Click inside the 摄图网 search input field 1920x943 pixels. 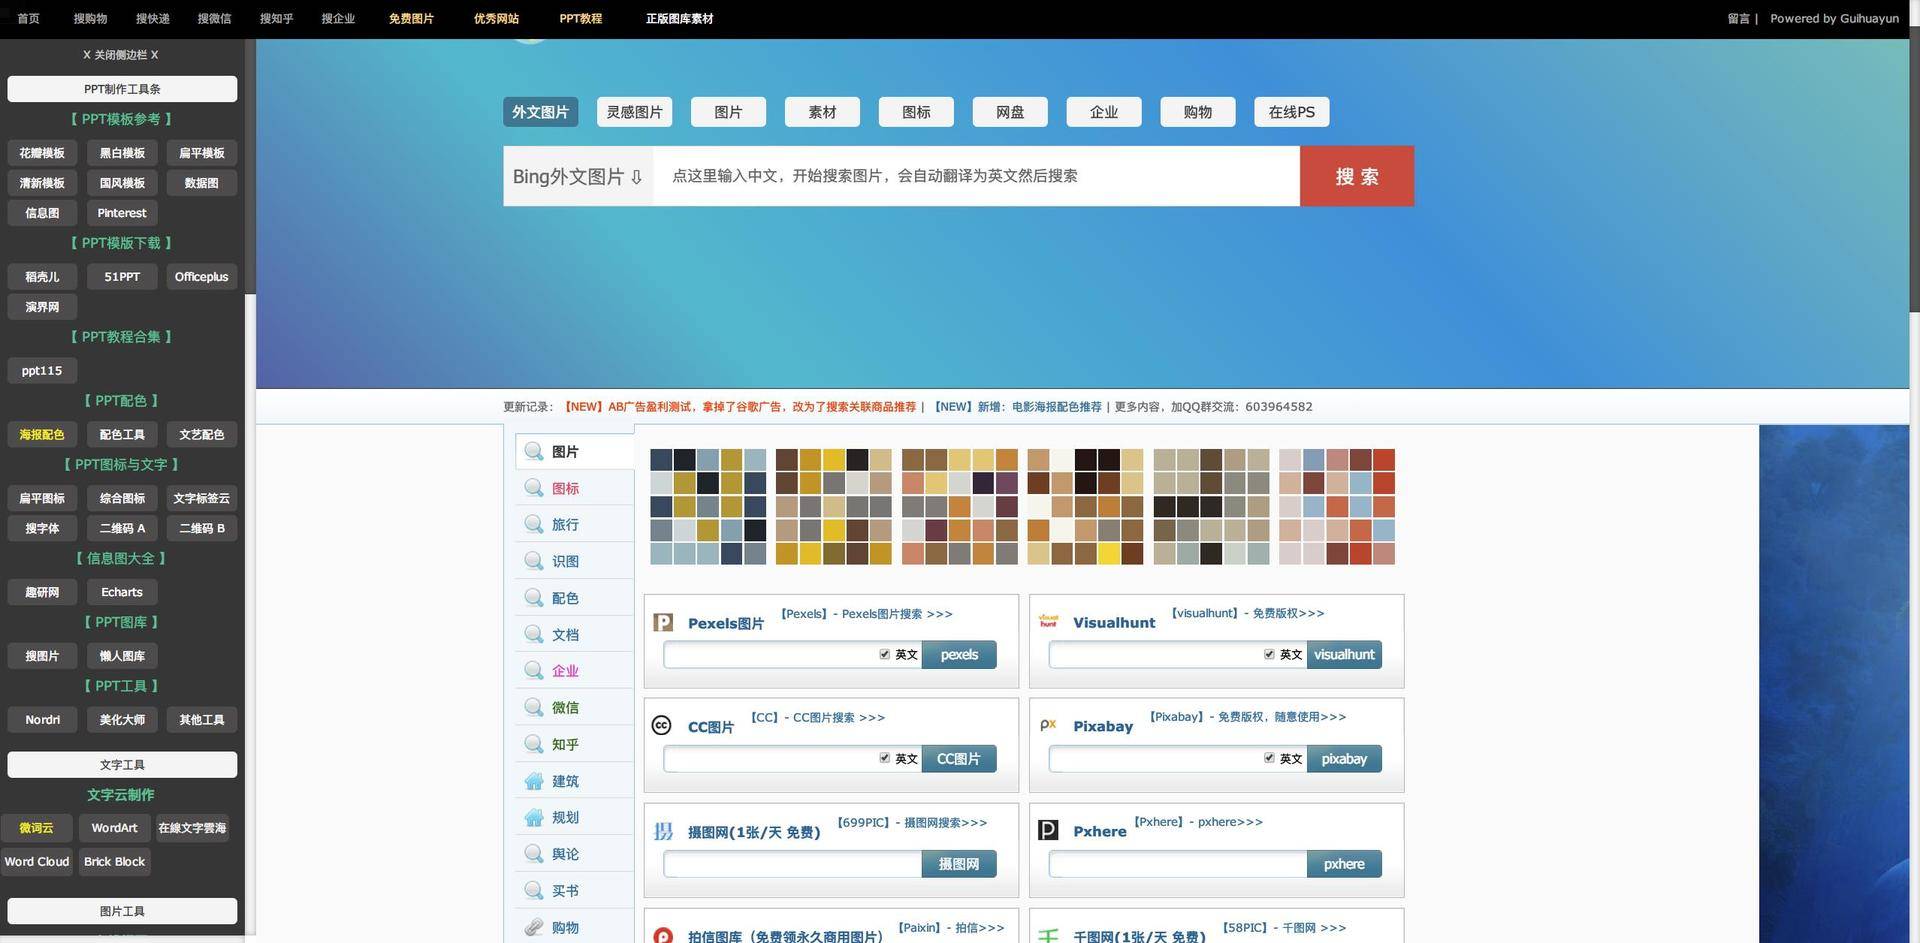pos(790,863)
